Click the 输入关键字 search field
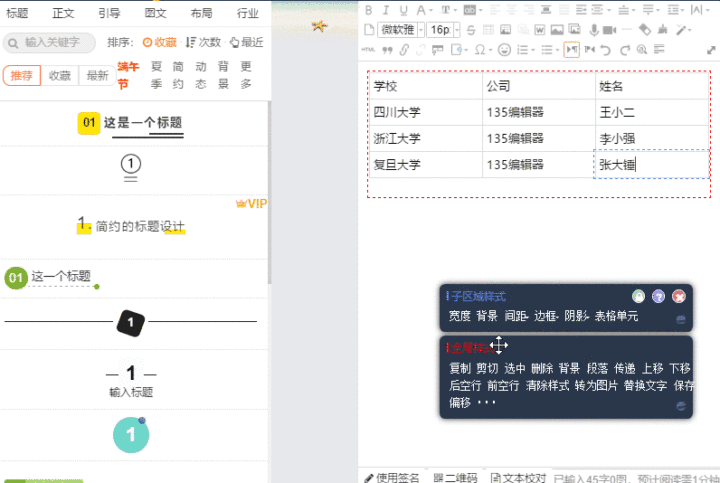720x483 pixels. tap(50, 43)
